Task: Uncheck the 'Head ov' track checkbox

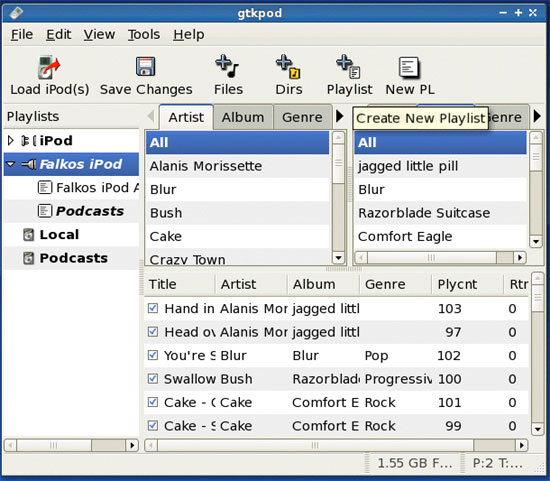Action: pos(153,332)
